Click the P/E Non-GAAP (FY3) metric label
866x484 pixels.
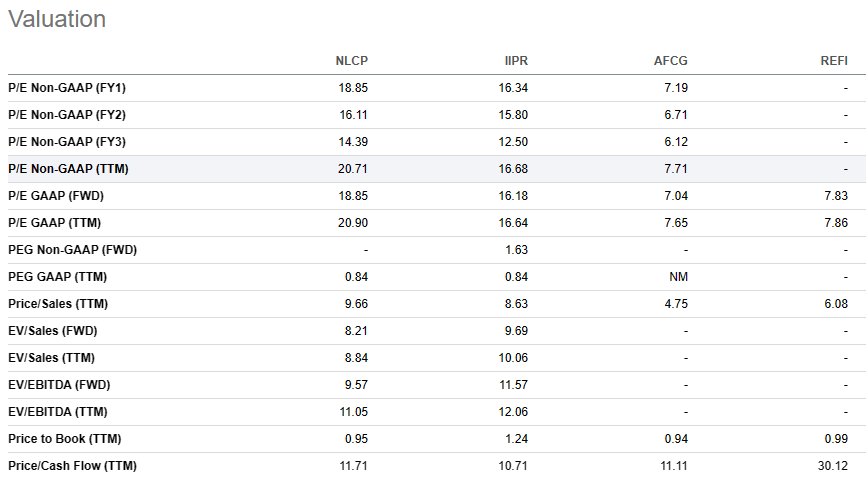pos(67,142)
